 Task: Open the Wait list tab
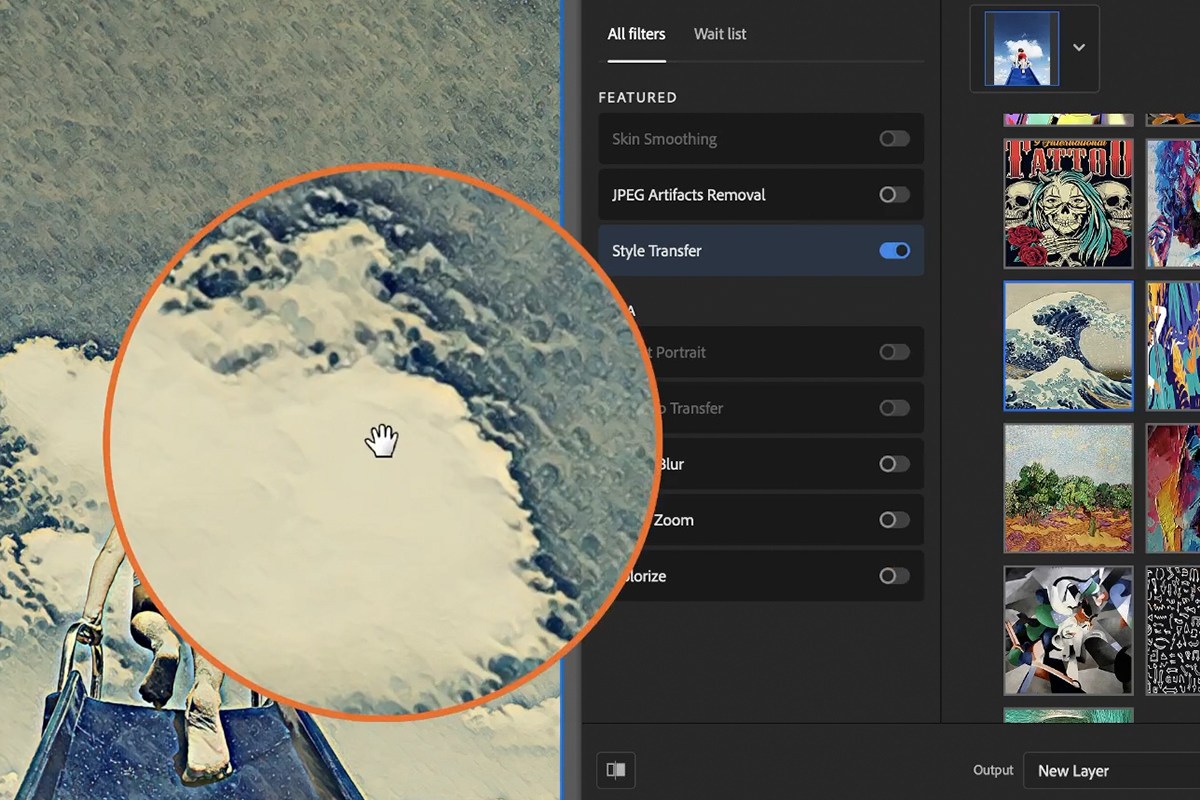point(720,34)
